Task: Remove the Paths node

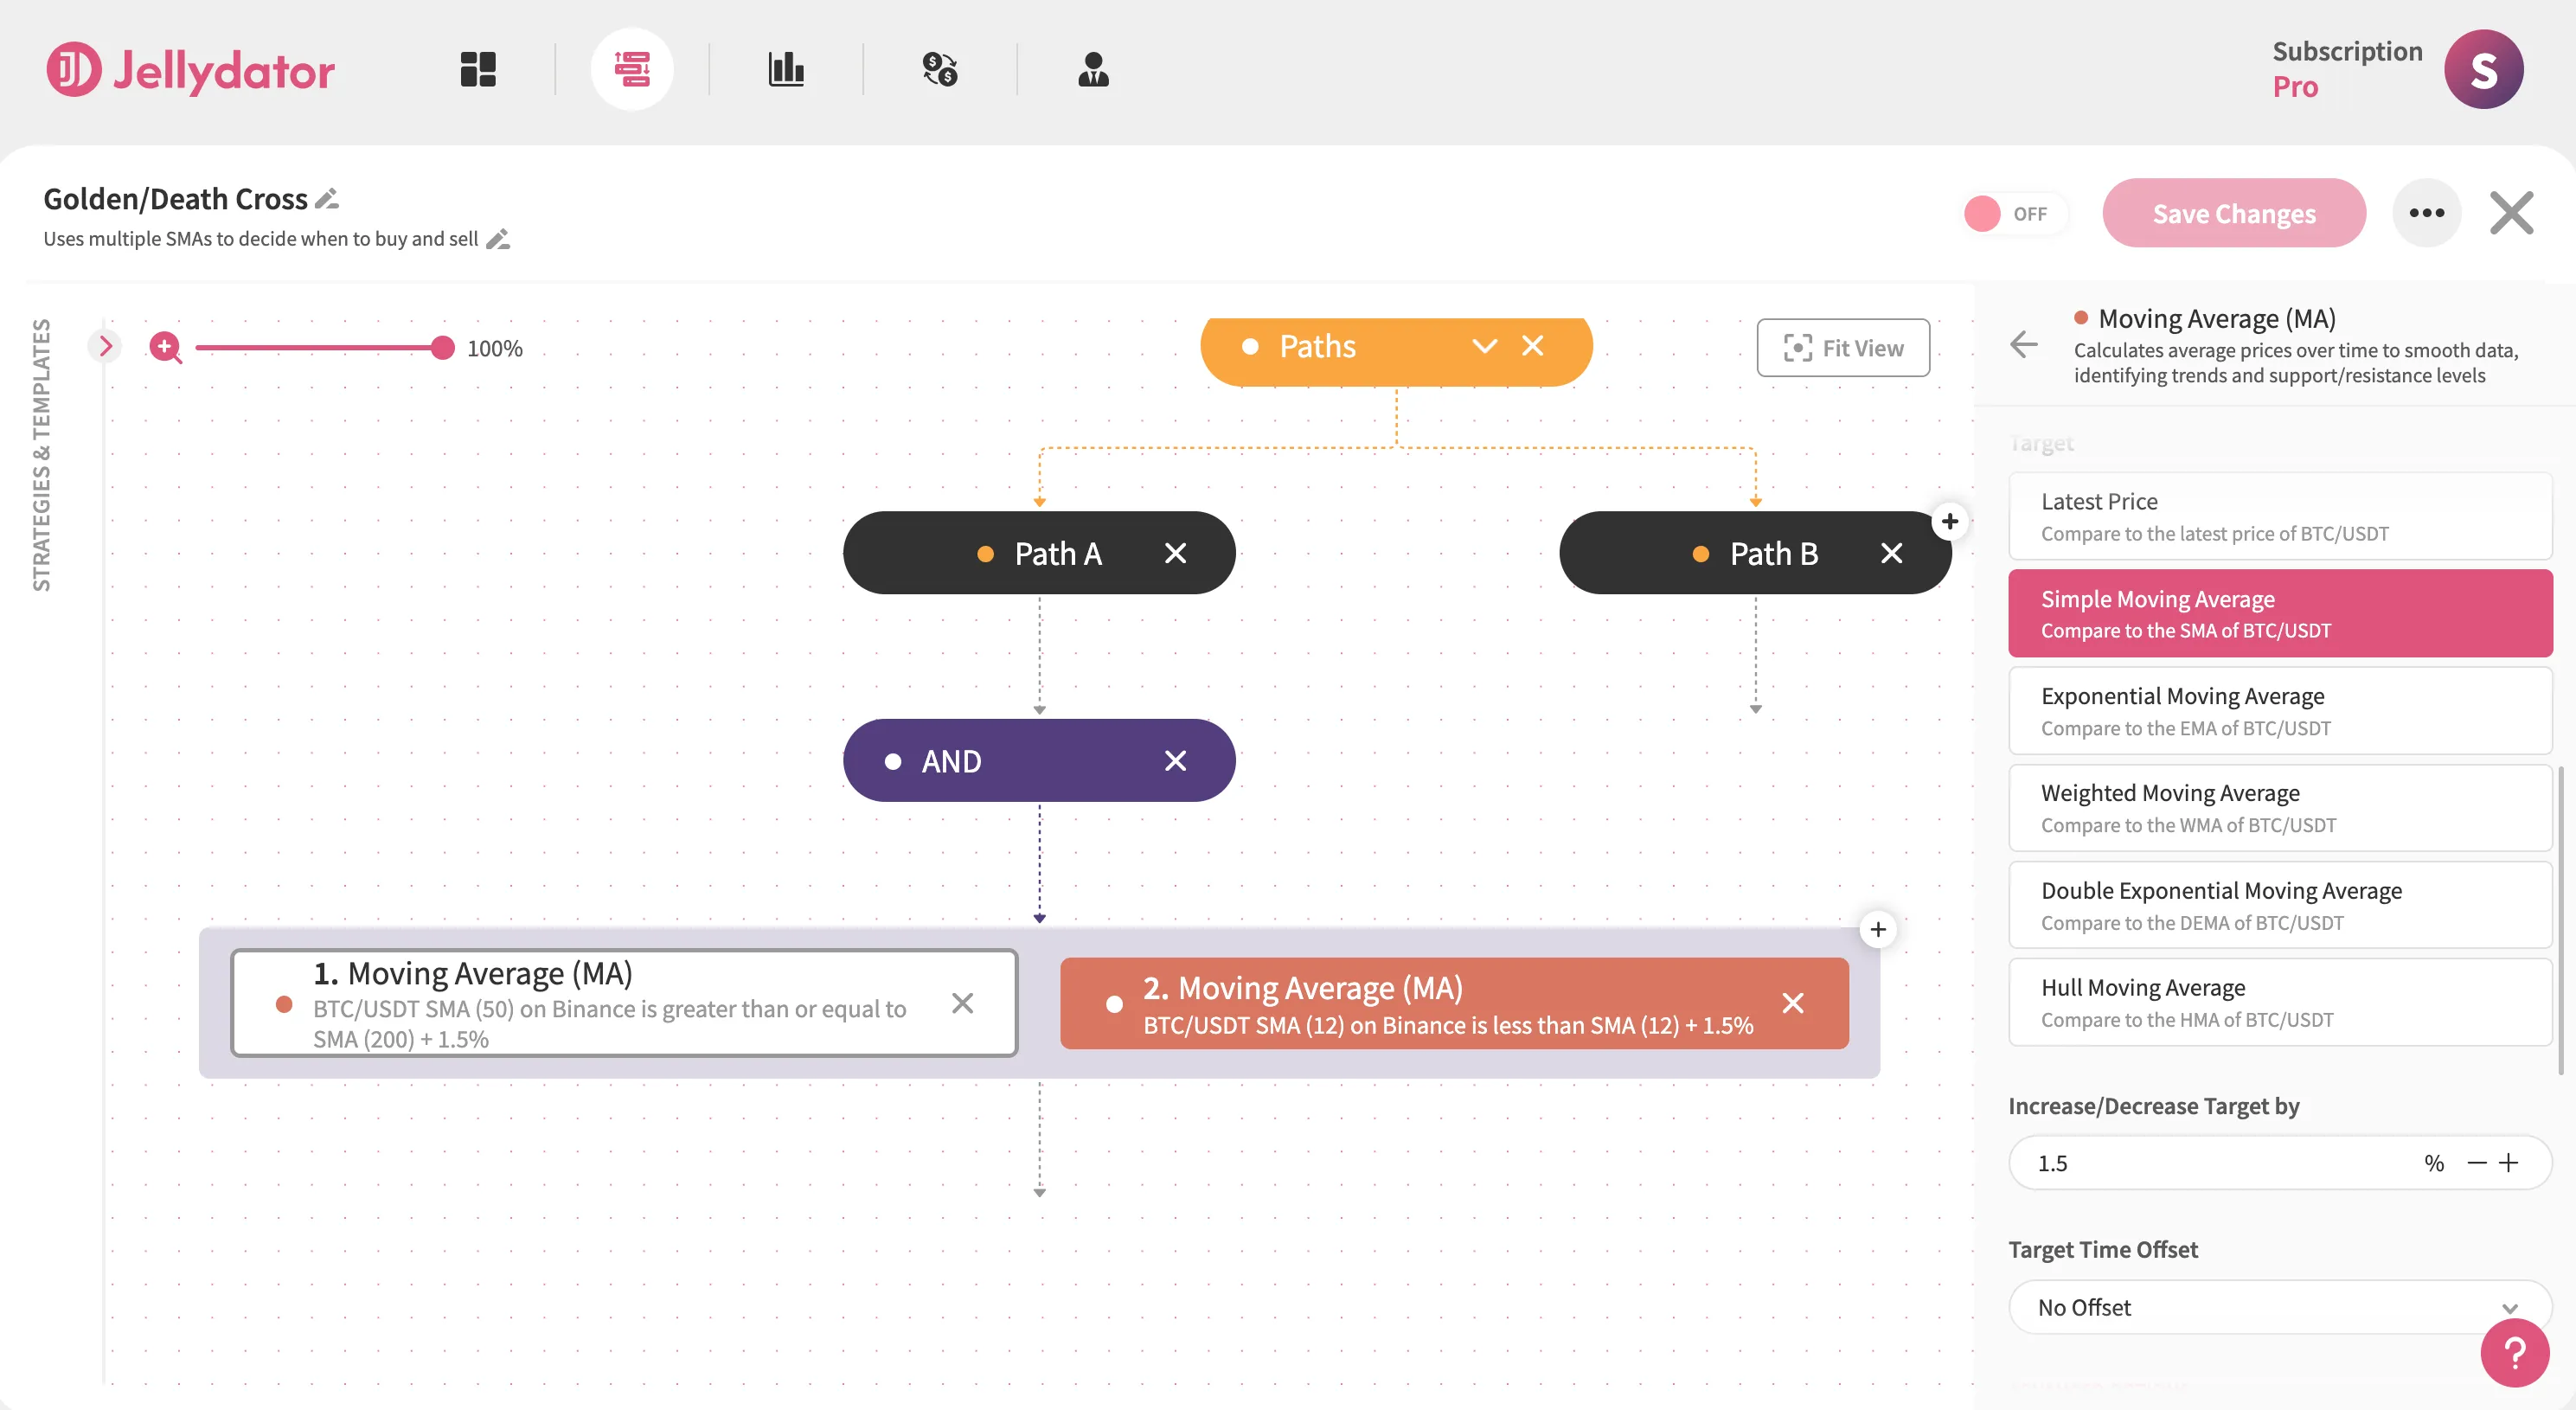Action: (x=1532, y=346)
